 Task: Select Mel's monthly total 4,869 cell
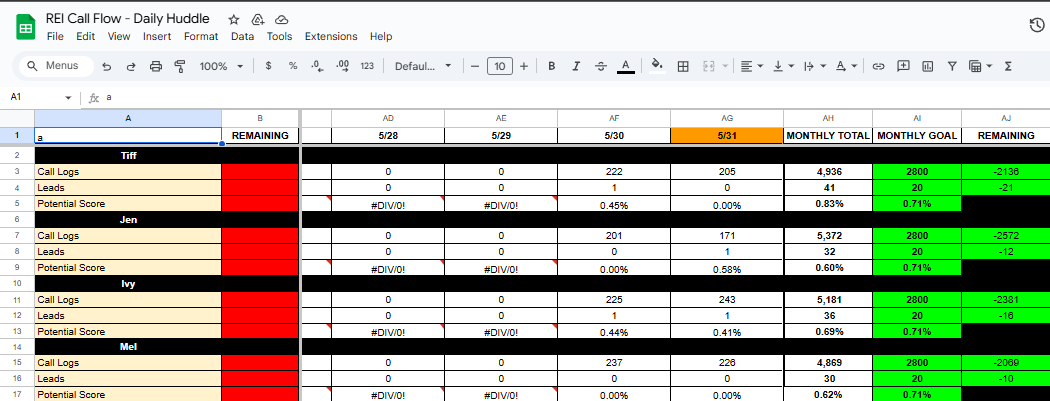(x=828, y=363)
